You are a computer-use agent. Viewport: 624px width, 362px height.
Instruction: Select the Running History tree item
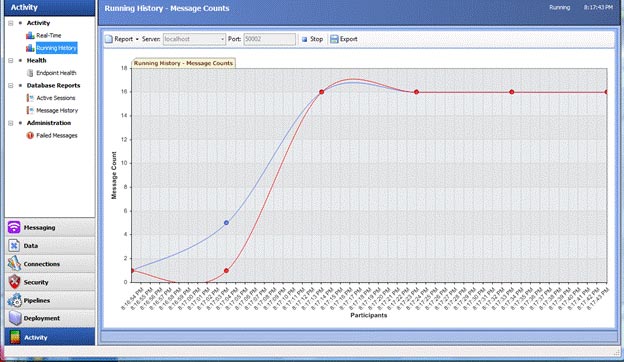tap(57, 48)
